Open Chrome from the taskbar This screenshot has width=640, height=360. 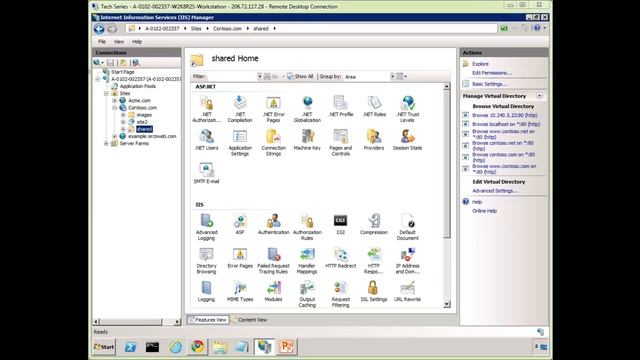[198, 347]
